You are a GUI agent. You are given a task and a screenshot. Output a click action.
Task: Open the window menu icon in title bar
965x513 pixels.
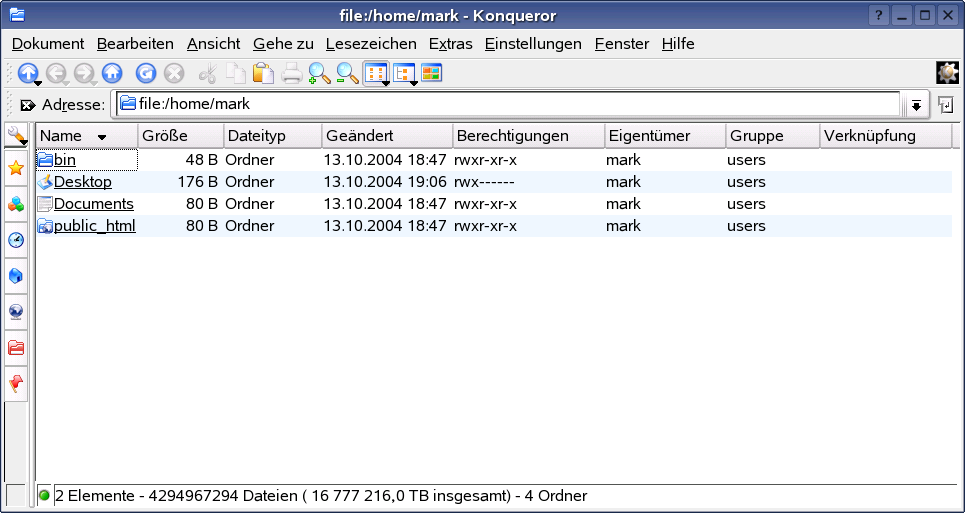tap(17, 15)
